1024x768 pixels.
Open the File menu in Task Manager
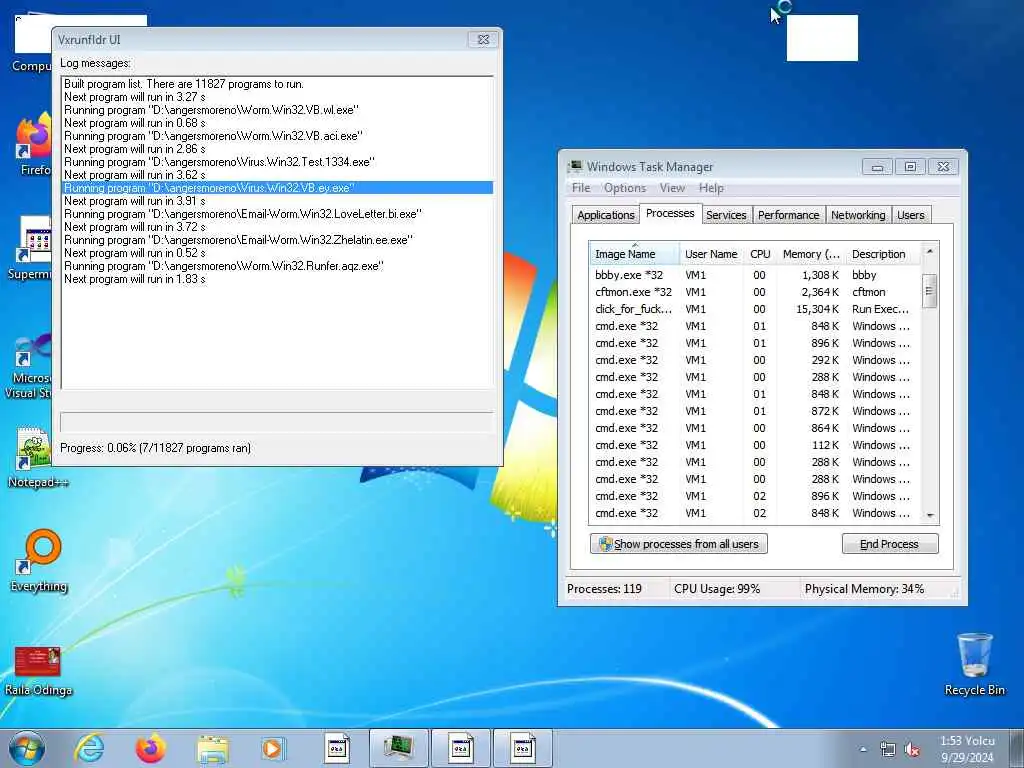coord(581,188)
